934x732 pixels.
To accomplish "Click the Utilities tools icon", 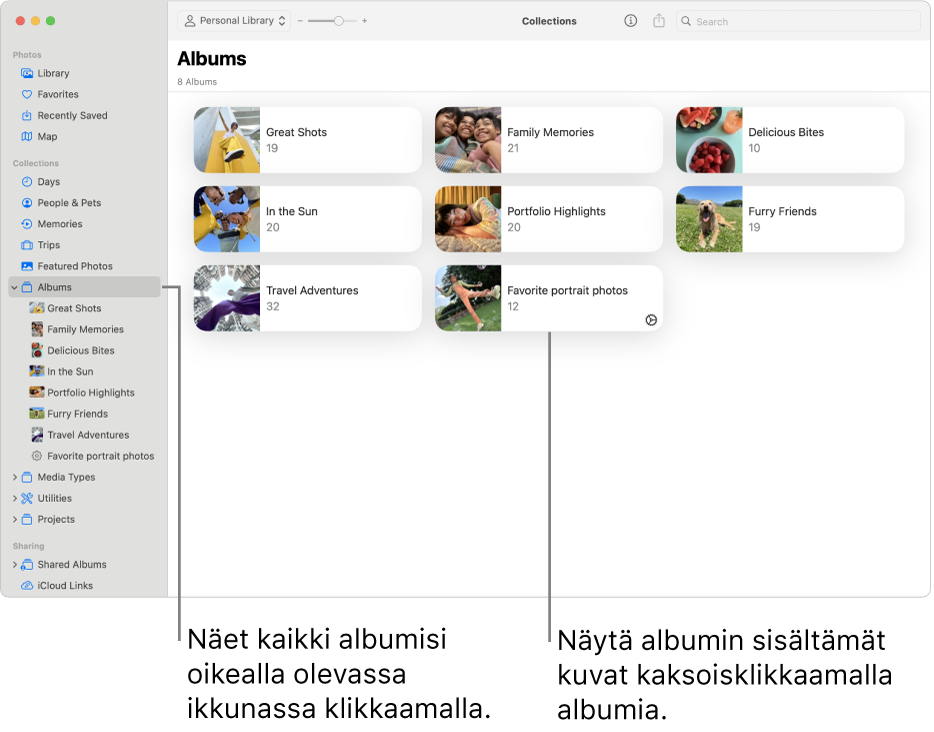I will pos(27,499).
